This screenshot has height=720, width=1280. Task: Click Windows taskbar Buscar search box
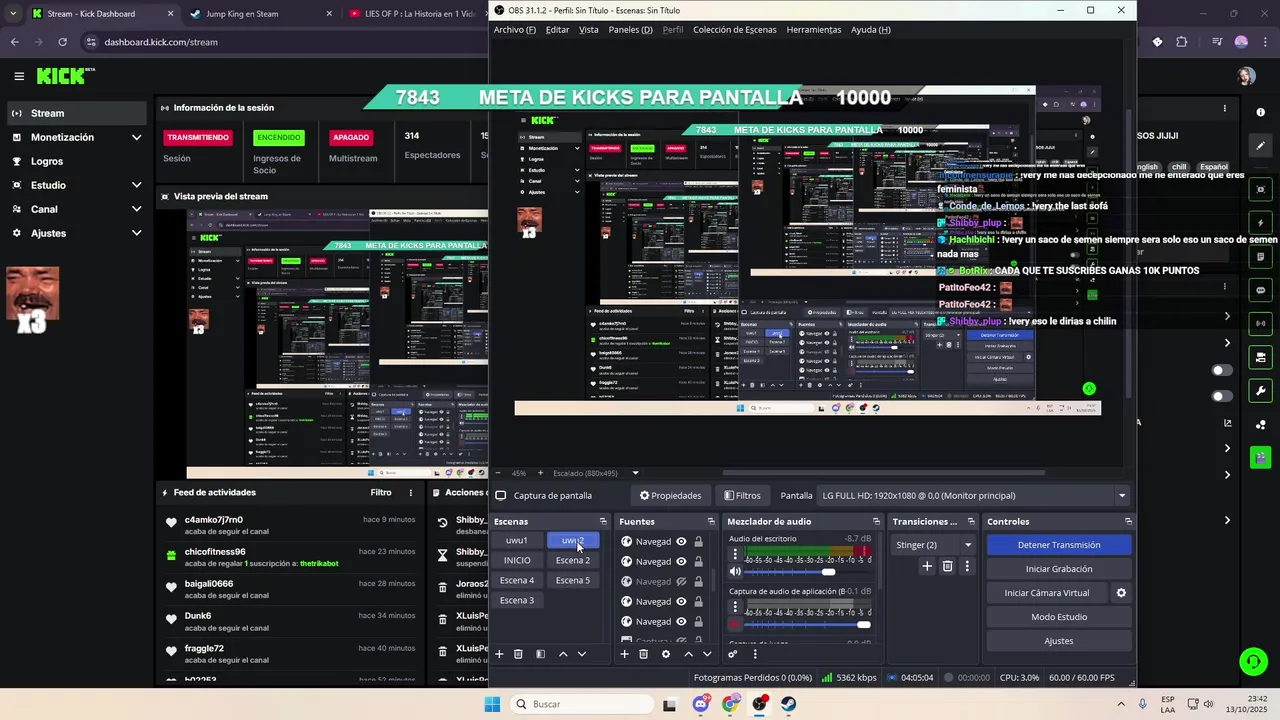click(x=583, y=704)
